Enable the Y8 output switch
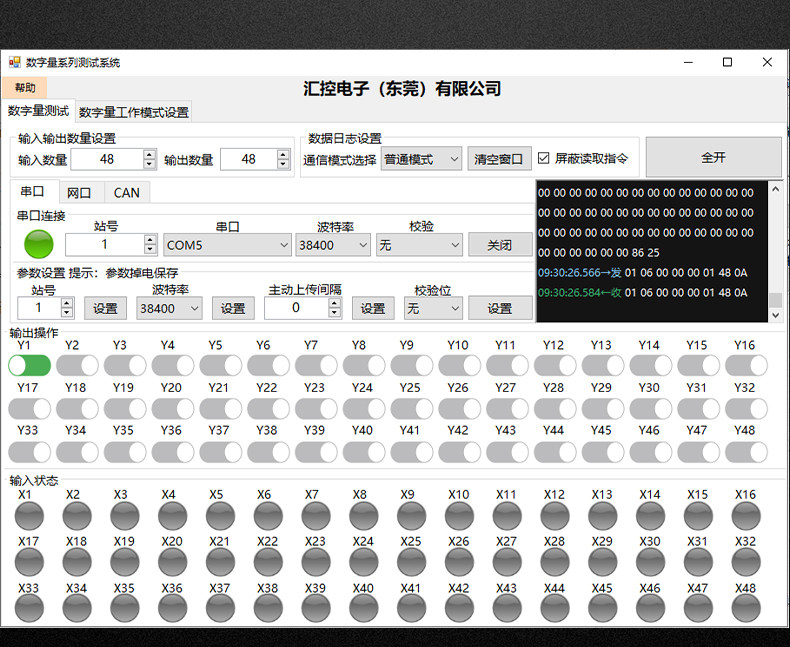Image resolution: width=790 pixels, height=647 pixels. click(x=364, y=365)
